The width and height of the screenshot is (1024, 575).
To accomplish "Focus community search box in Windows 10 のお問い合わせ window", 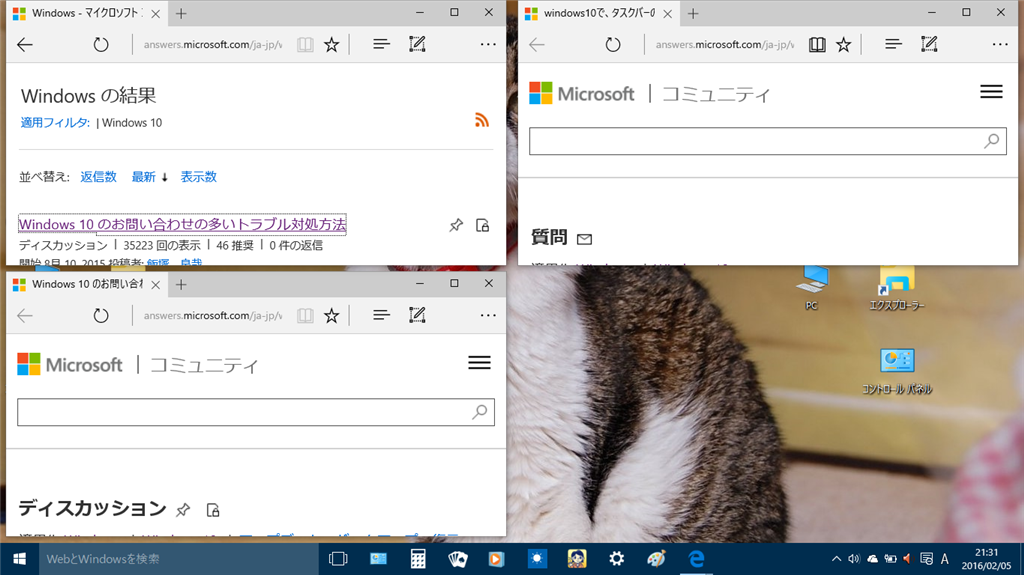I will click(x=255, y=412).
